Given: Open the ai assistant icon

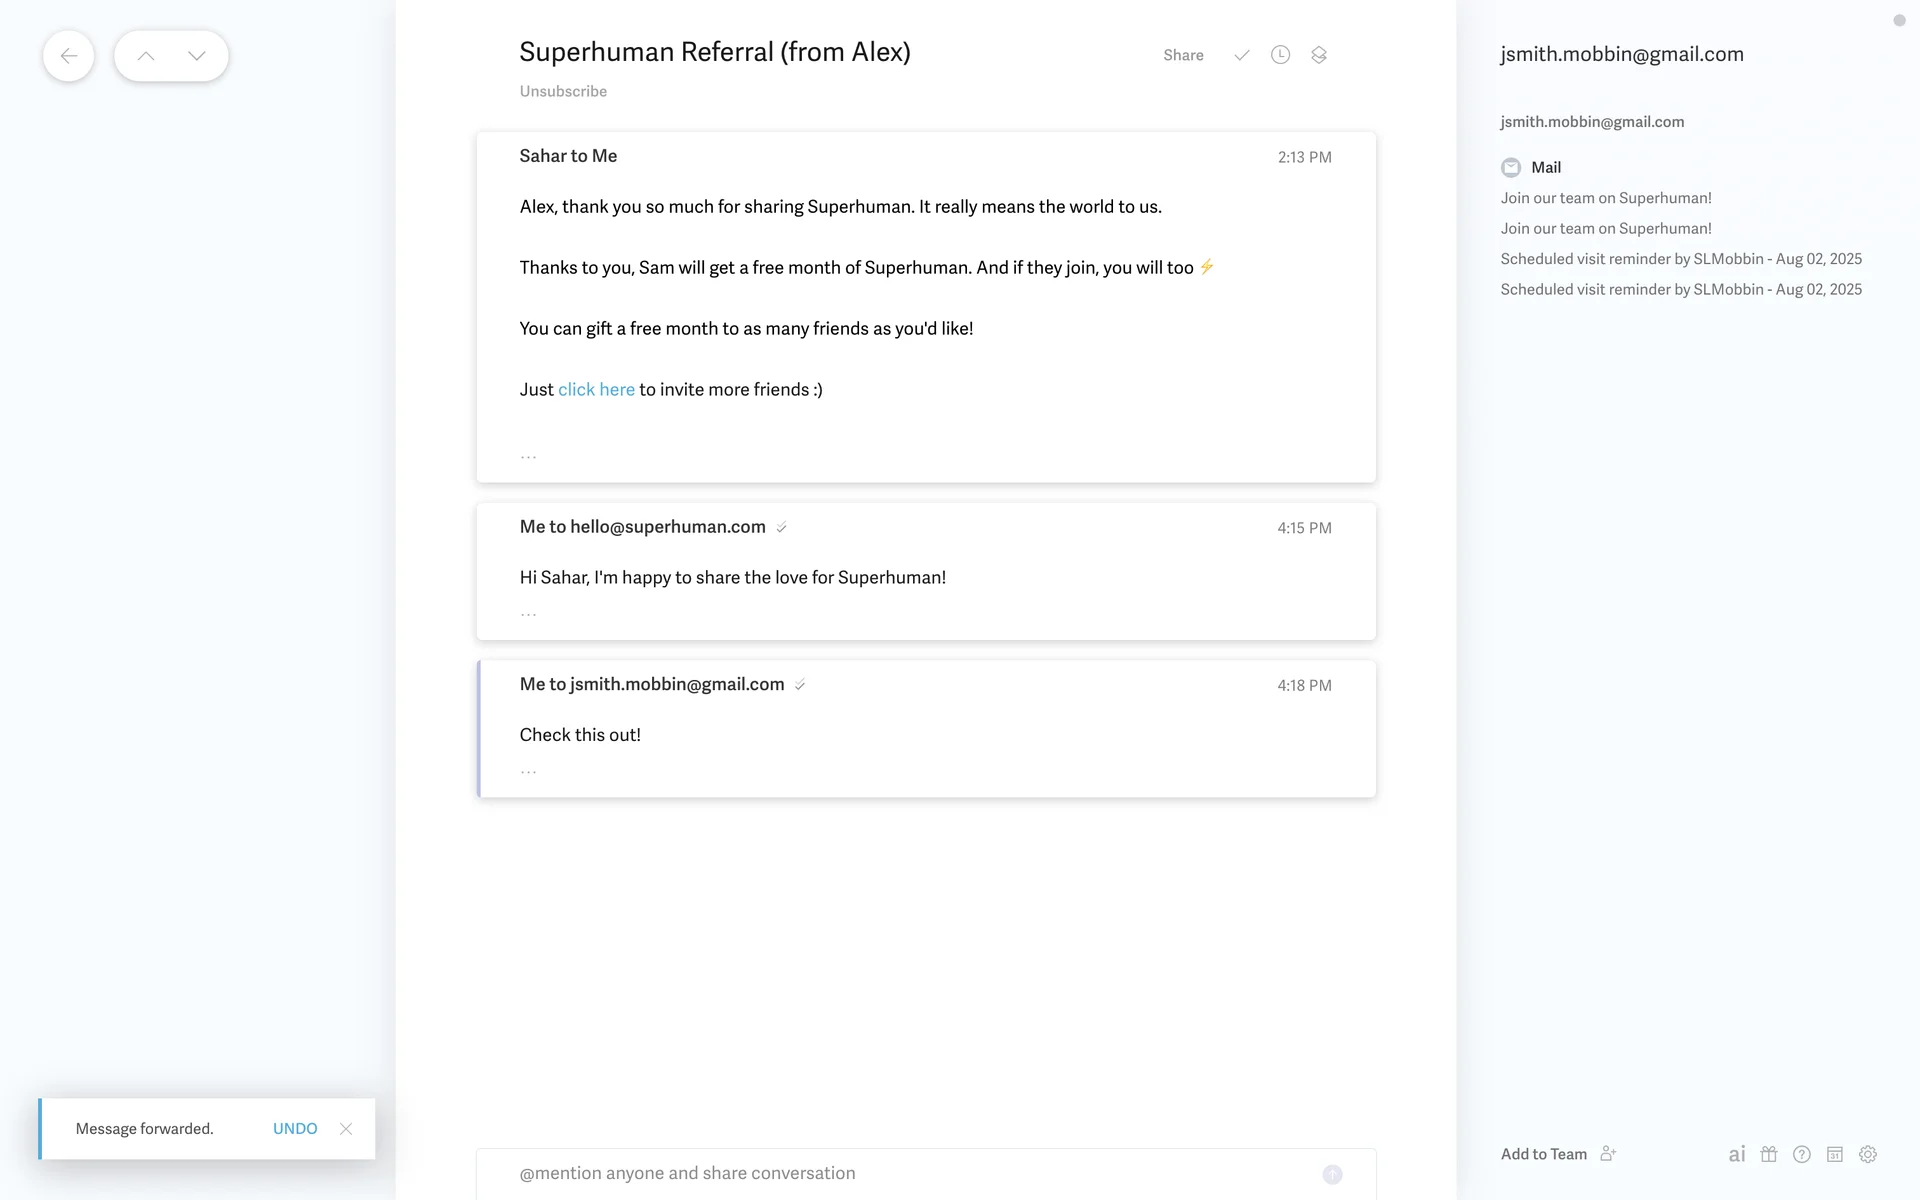Looking at the screenshot, I should point(1737,1154).
